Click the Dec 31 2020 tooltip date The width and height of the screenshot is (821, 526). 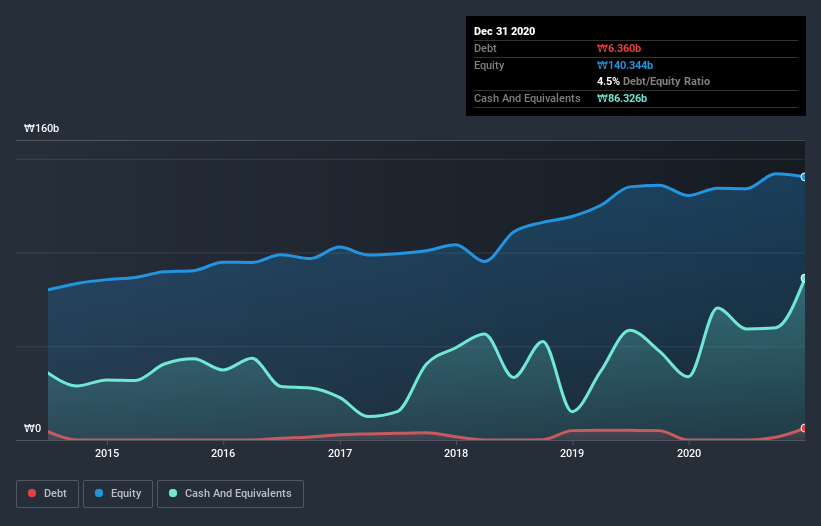click(504, 31)
